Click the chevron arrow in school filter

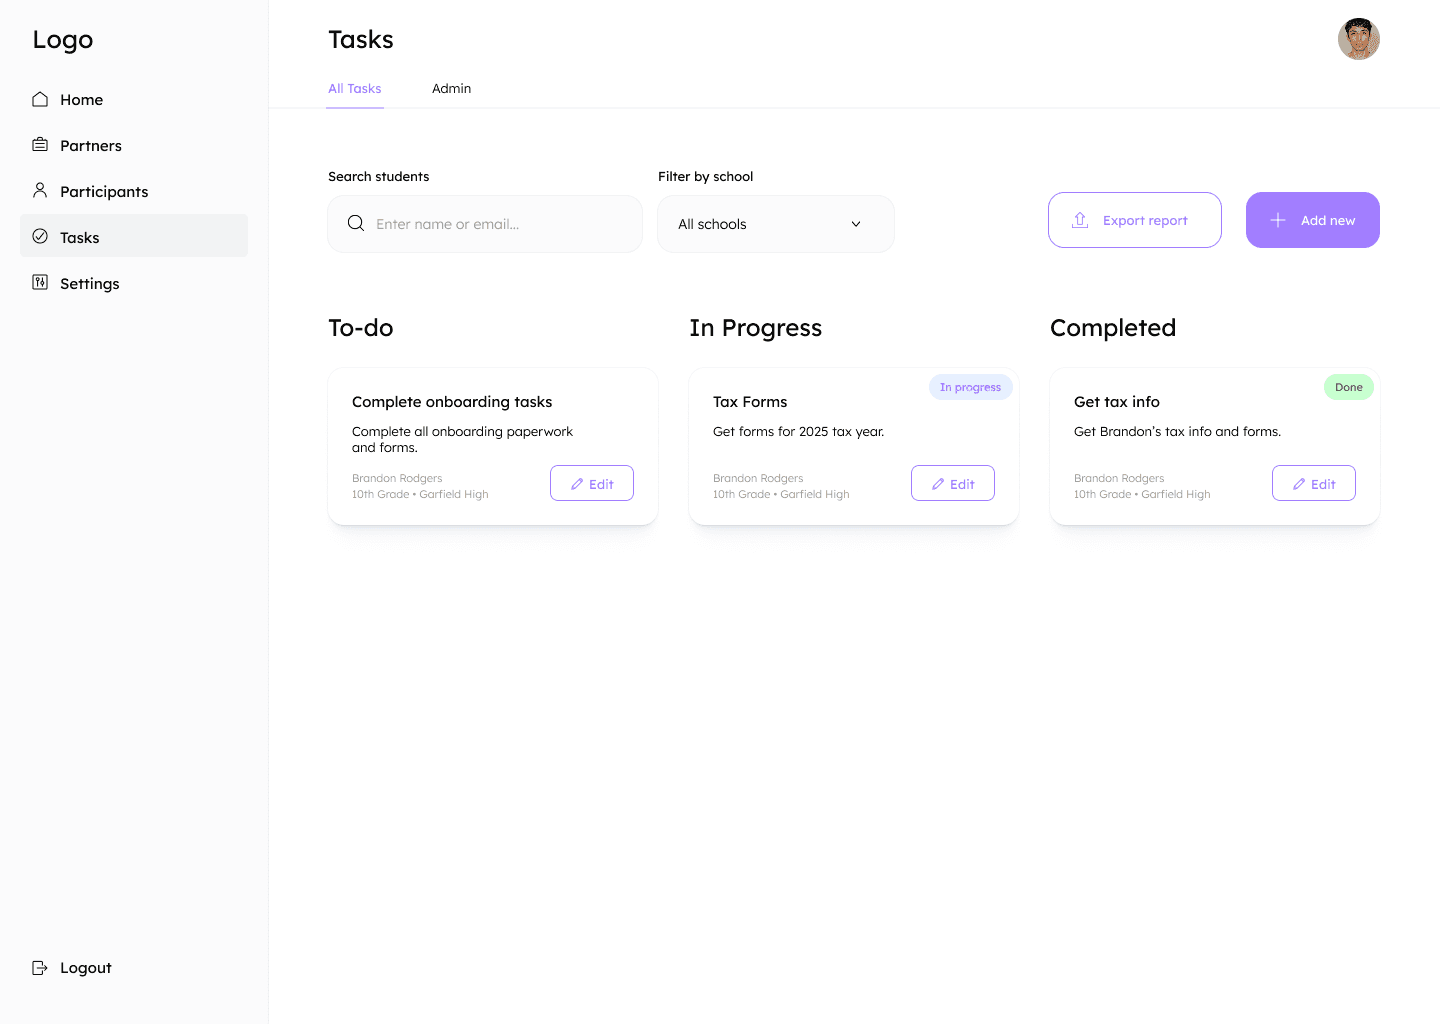tap(856, 224)
